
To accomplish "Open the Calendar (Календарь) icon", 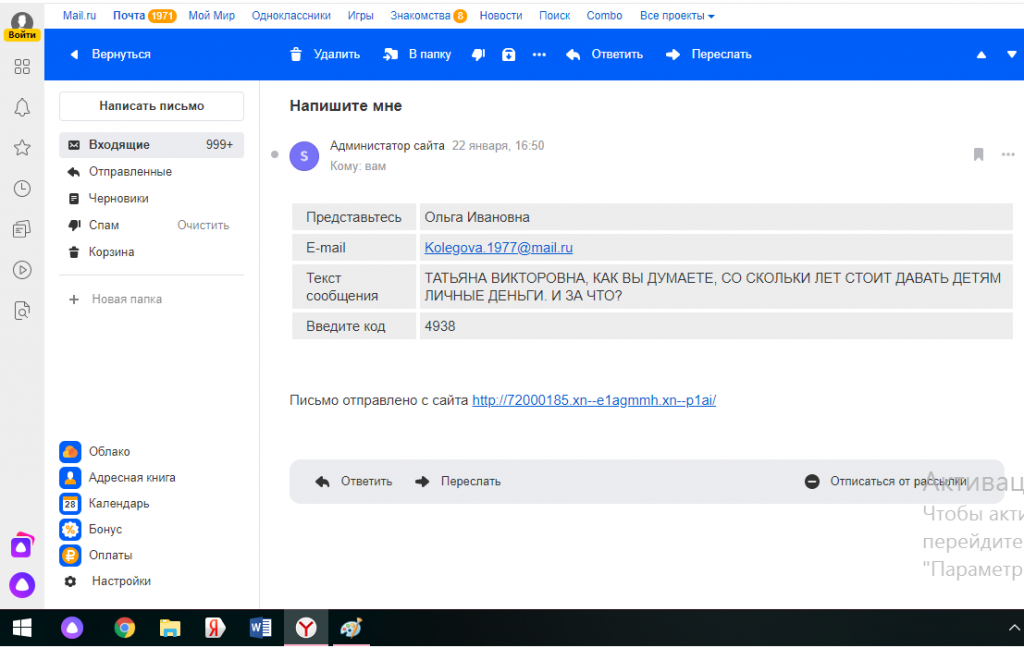I will (70, 504).
